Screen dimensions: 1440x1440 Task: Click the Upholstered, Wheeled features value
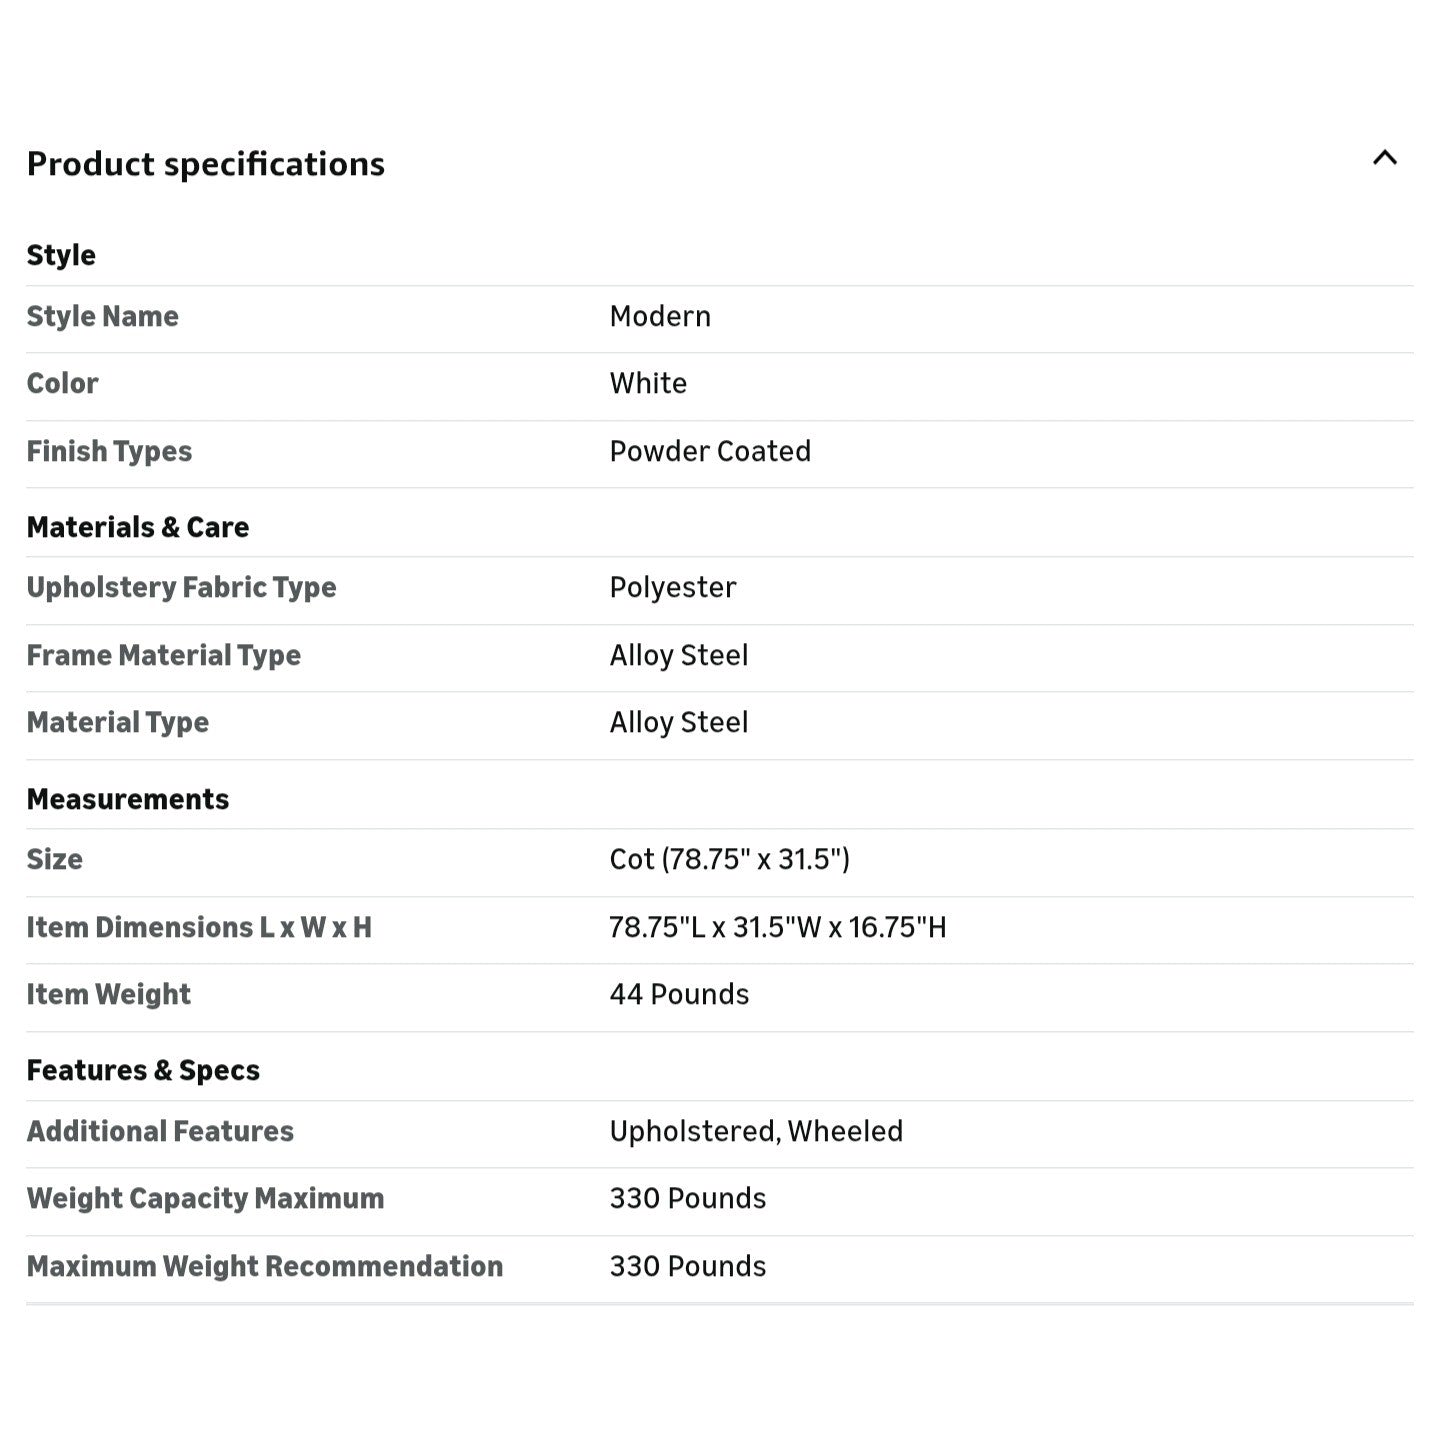pyautogui.click(x=756, y=1132)
